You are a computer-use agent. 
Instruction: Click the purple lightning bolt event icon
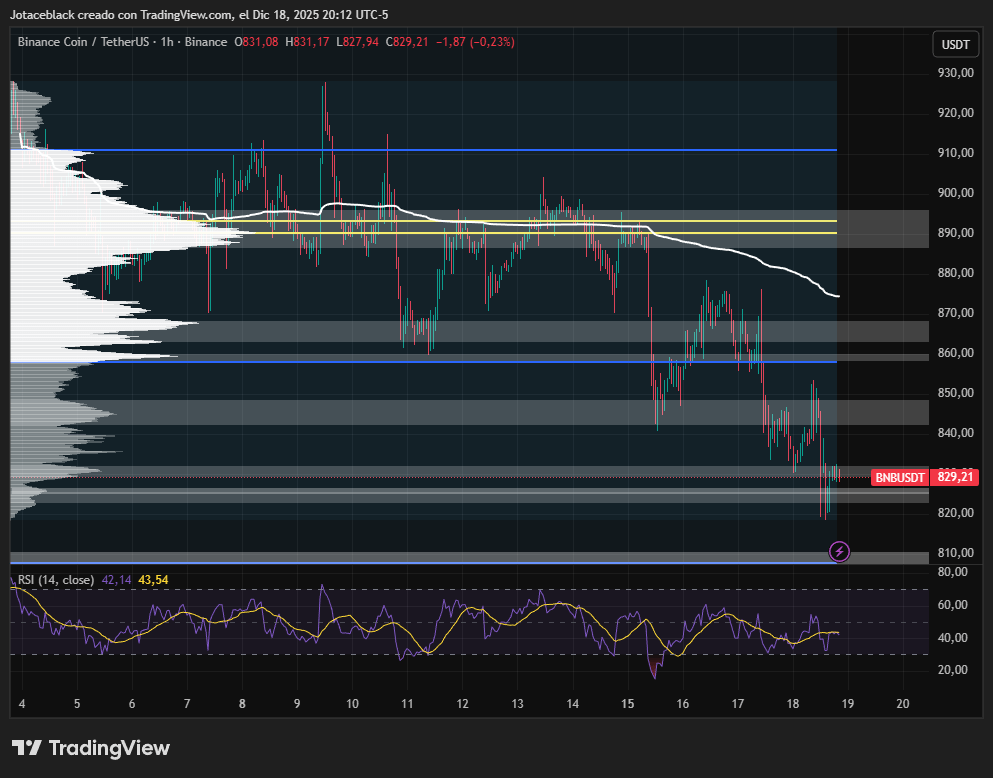840,551
